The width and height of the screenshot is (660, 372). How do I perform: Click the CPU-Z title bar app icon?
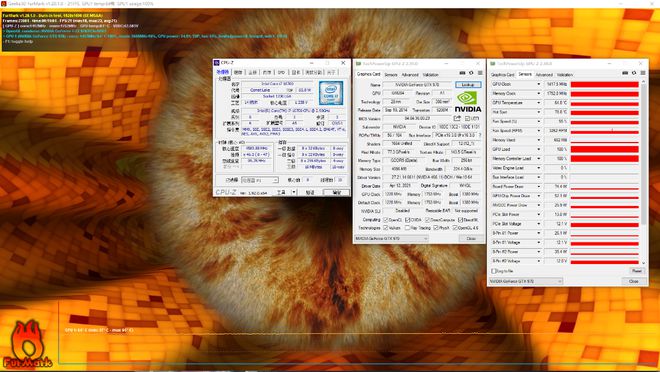(x=217, y=63)
